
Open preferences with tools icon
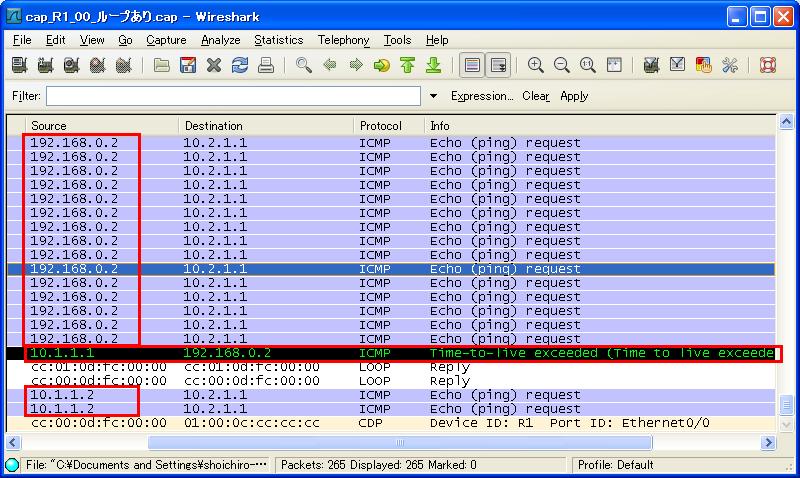click(730, 65)
